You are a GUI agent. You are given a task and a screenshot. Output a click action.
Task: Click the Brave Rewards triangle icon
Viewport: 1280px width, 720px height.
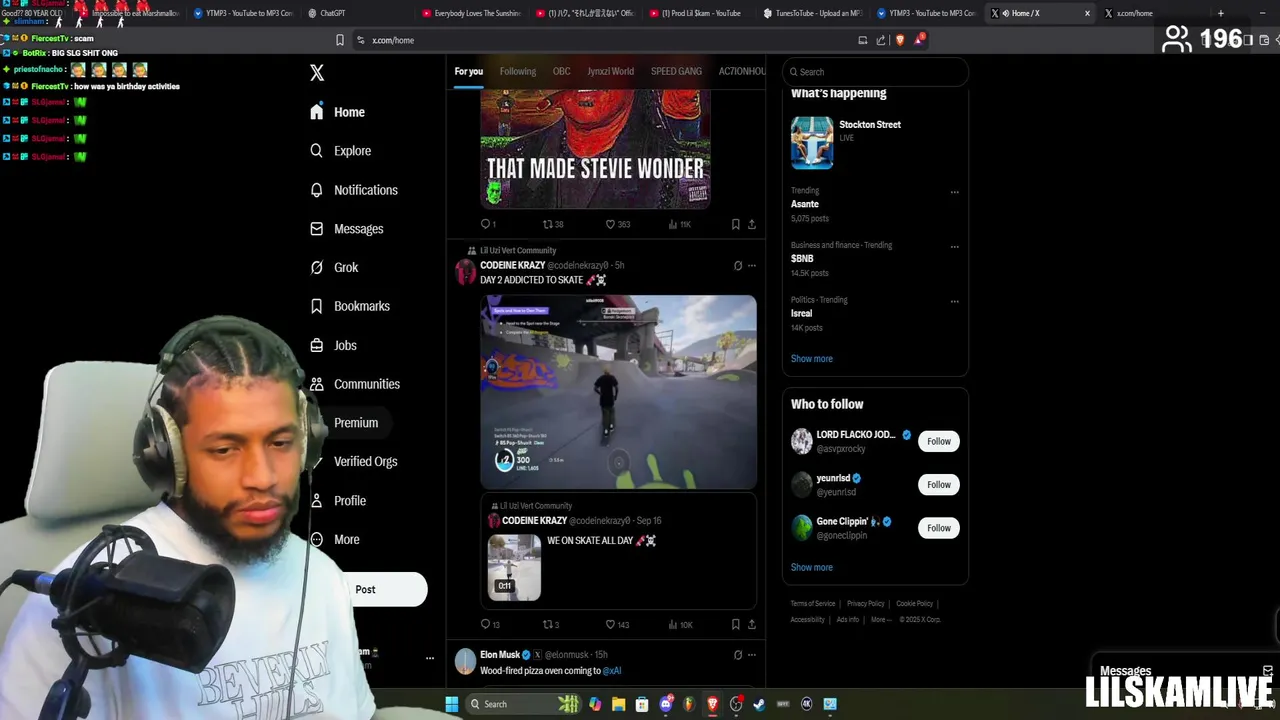click(x=918, y=40)
